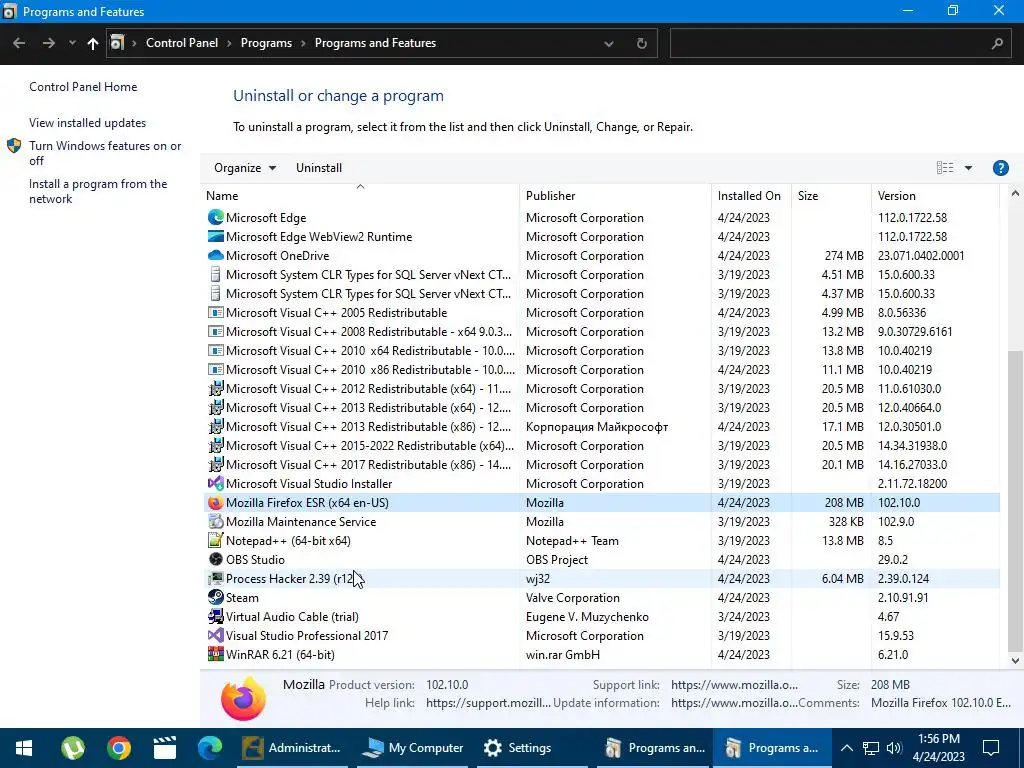Click the Visual Studio Professional 2017 icon

tap(216, 635)
